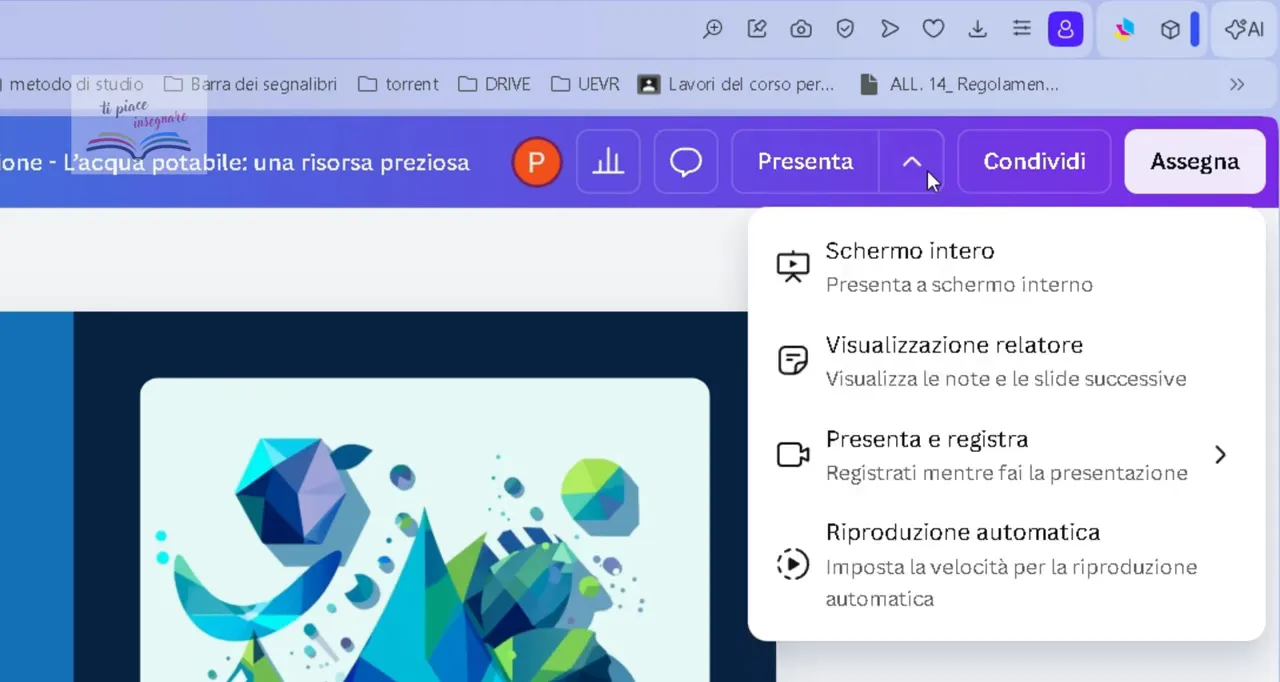Open the ALL. 14_ Regolamen... bookmark
Image resolution: width=1280 pixels, height=682 pixels.
pos(959,84)
